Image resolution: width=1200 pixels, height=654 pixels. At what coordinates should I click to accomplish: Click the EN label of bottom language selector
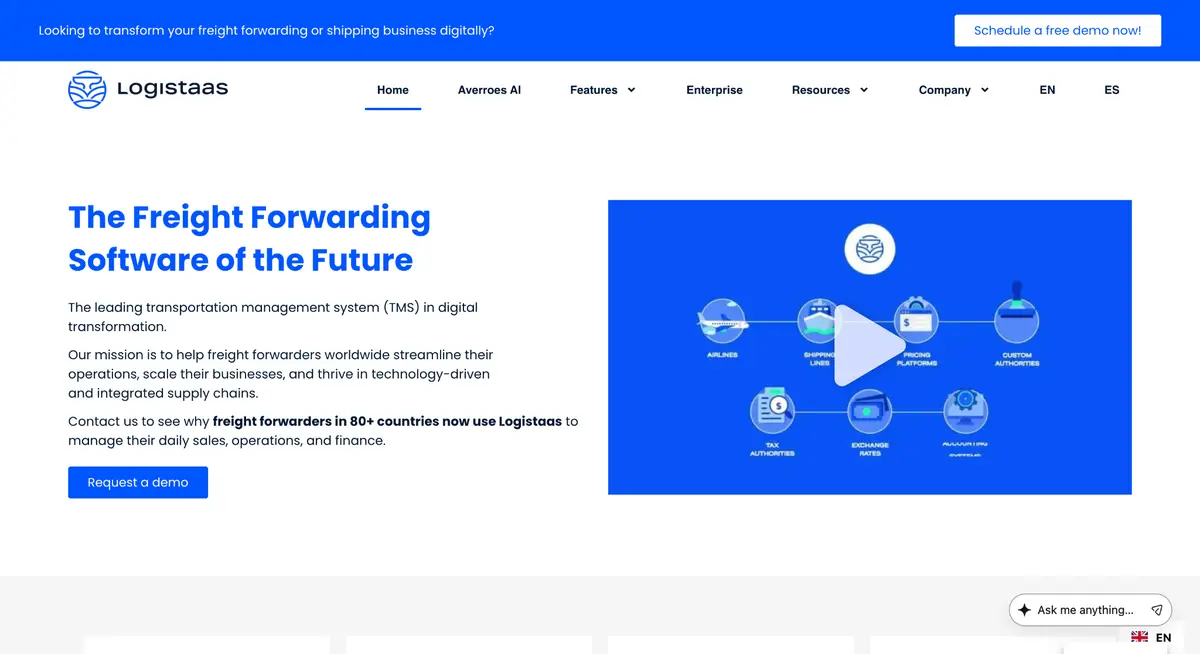click(x=1163, y=638)
